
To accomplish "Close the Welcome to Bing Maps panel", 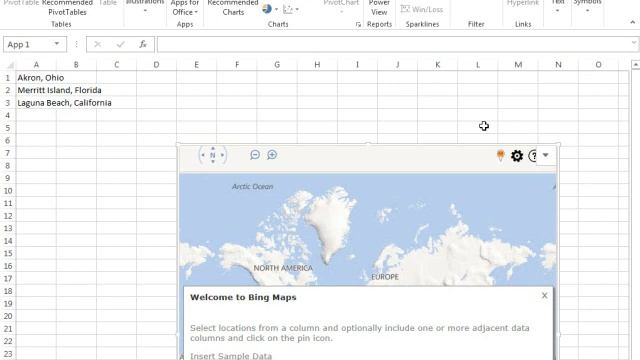I will point(544,296).
